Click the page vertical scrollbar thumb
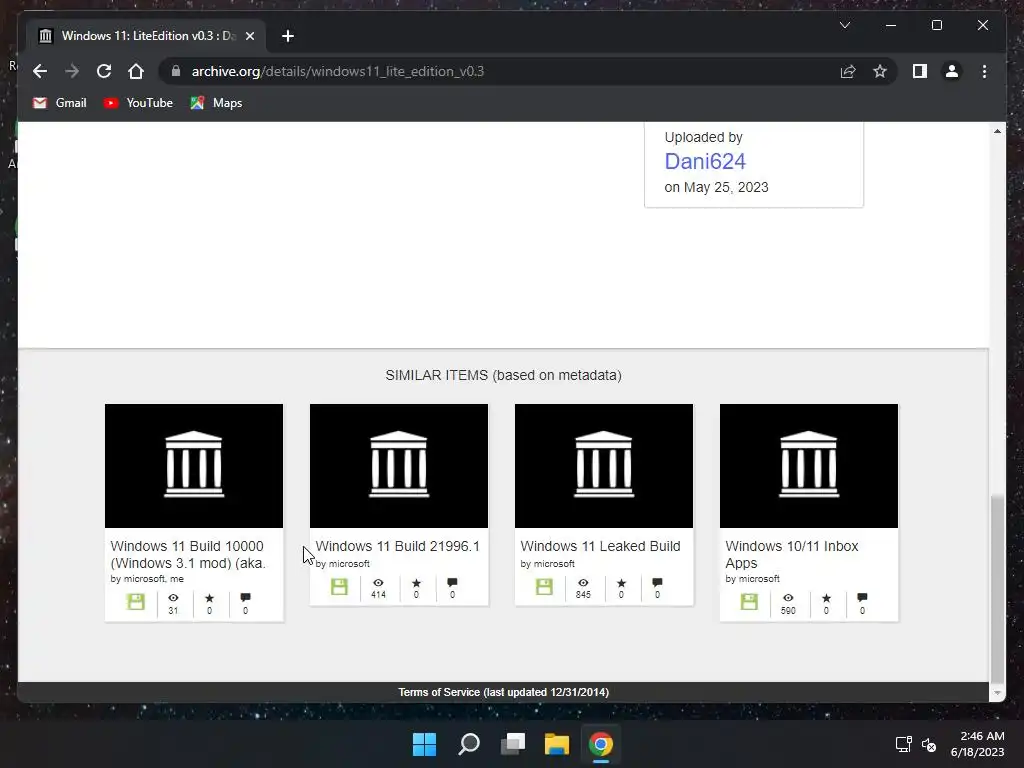The image size is (1024, 768). (997, 588)
